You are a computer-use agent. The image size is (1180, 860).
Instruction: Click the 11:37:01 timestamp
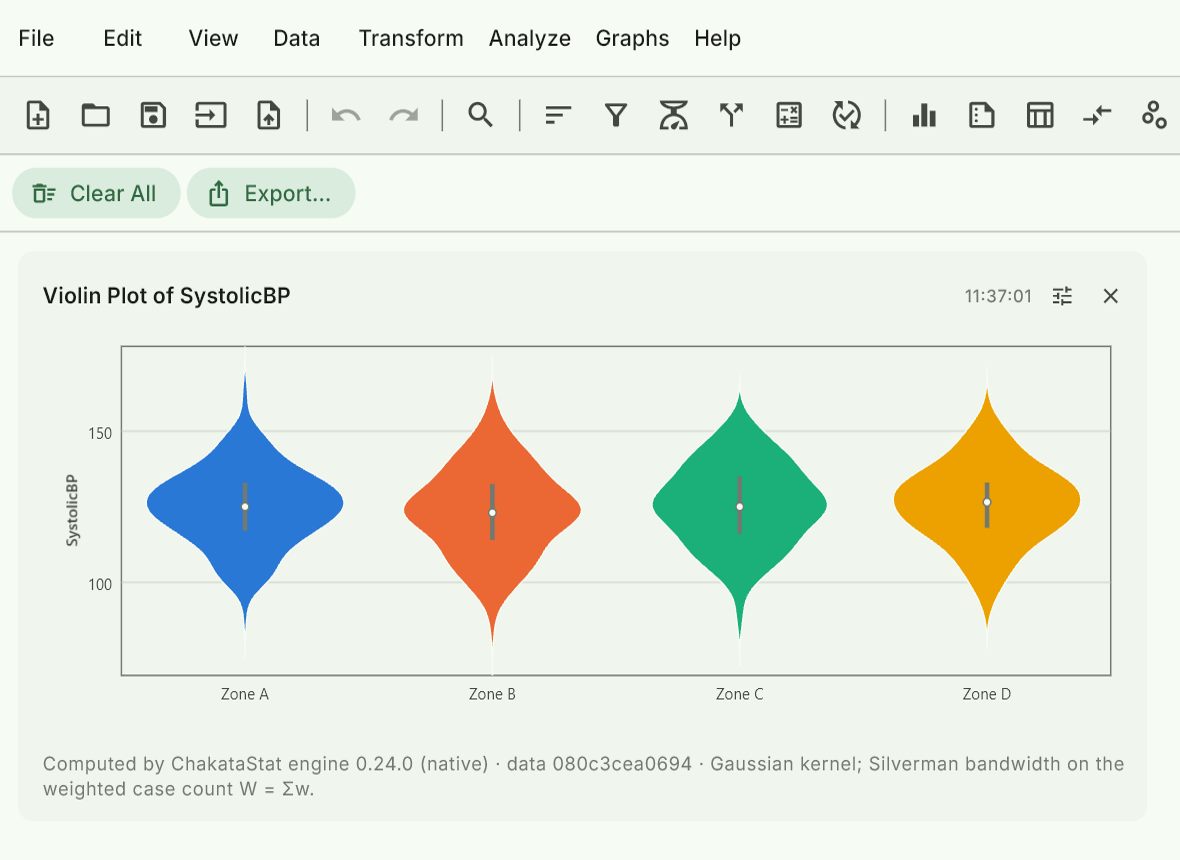998,296
